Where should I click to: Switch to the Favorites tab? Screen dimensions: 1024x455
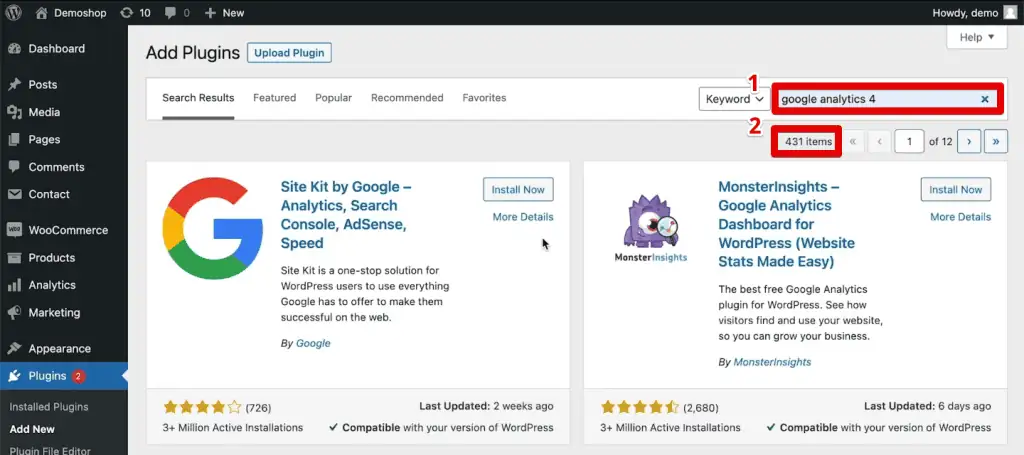coord(484,98)
